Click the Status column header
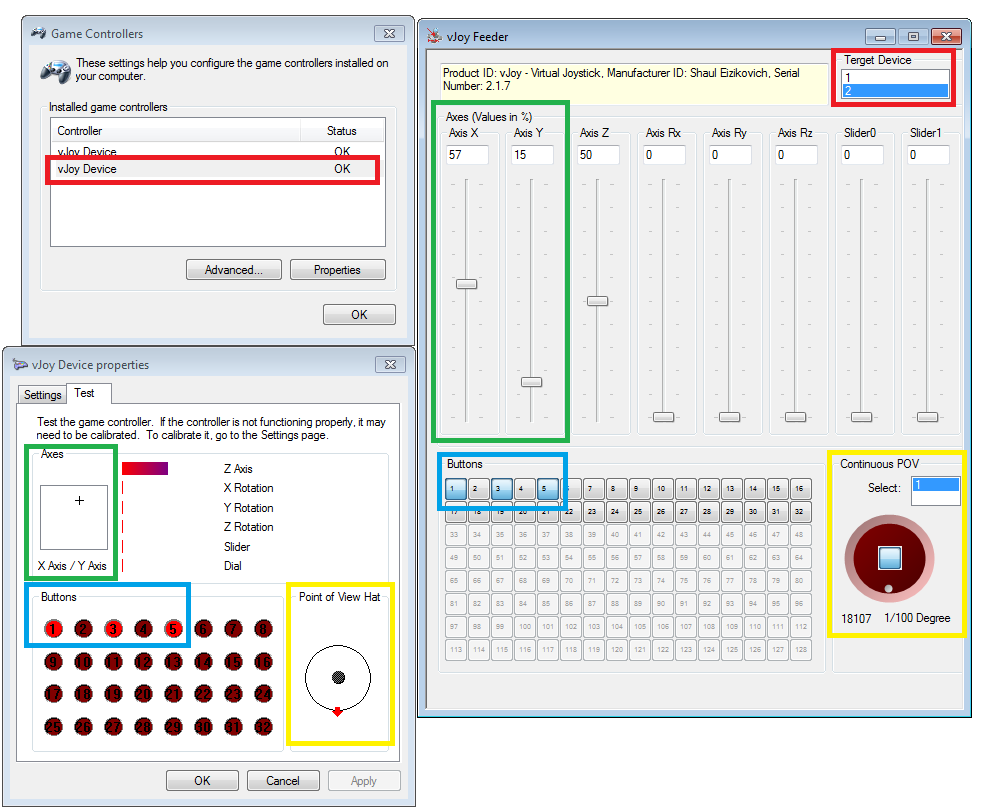The height and width of the screenshot is (808, 990). click(x=342, y=131)
